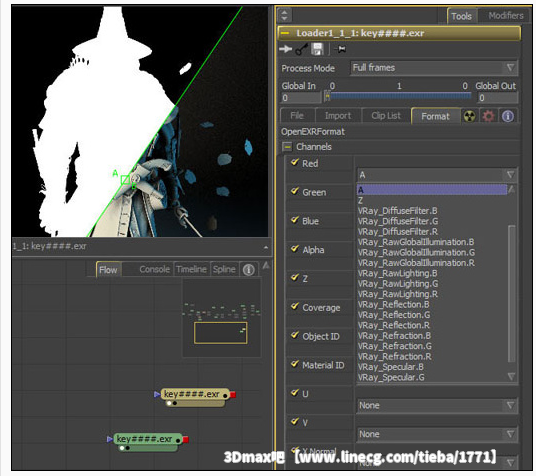Click the up/down arrows icon above the Loader header
The height and width of the screenshot is (476, 536).
tap(284, 15)
